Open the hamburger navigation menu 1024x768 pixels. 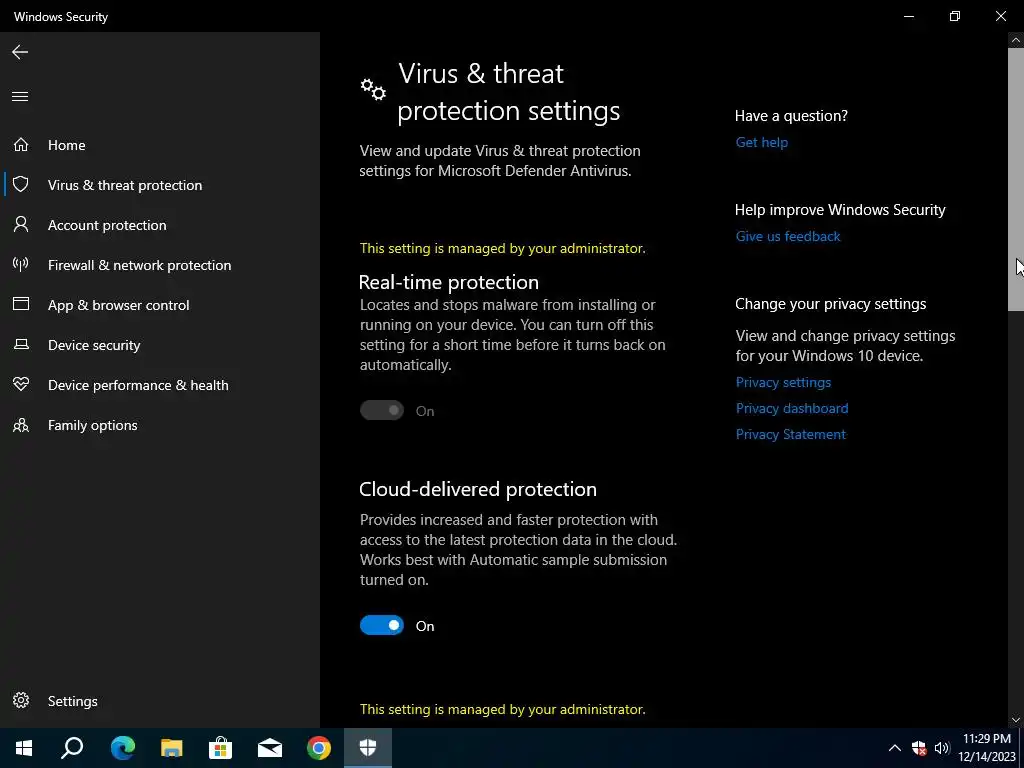pyautogui.click(x=20, y=97)
